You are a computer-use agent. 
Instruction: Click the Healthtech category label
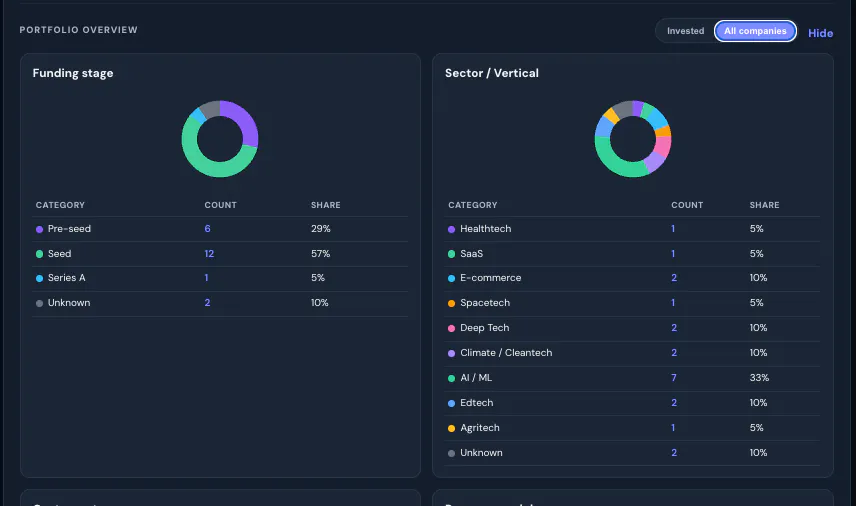(x=486, y=229)
